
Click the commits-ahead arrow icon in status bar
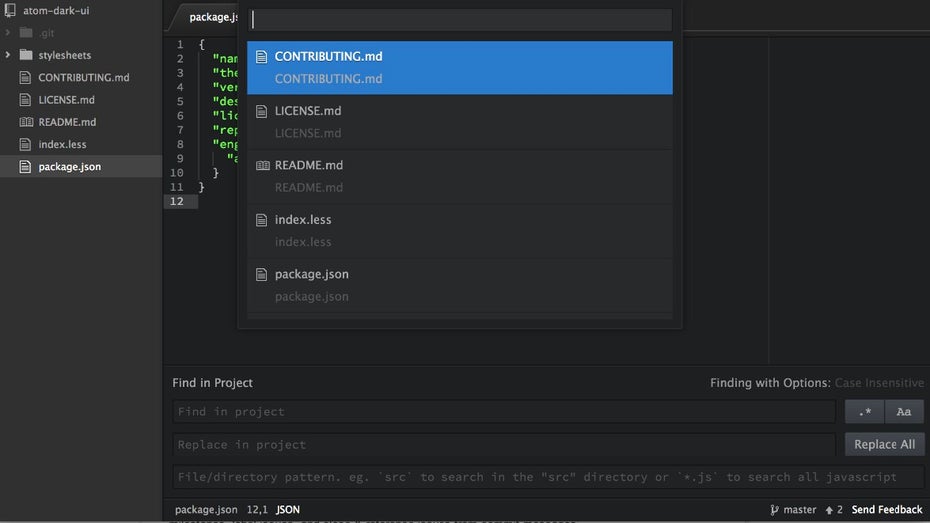[x=828, y=510]
